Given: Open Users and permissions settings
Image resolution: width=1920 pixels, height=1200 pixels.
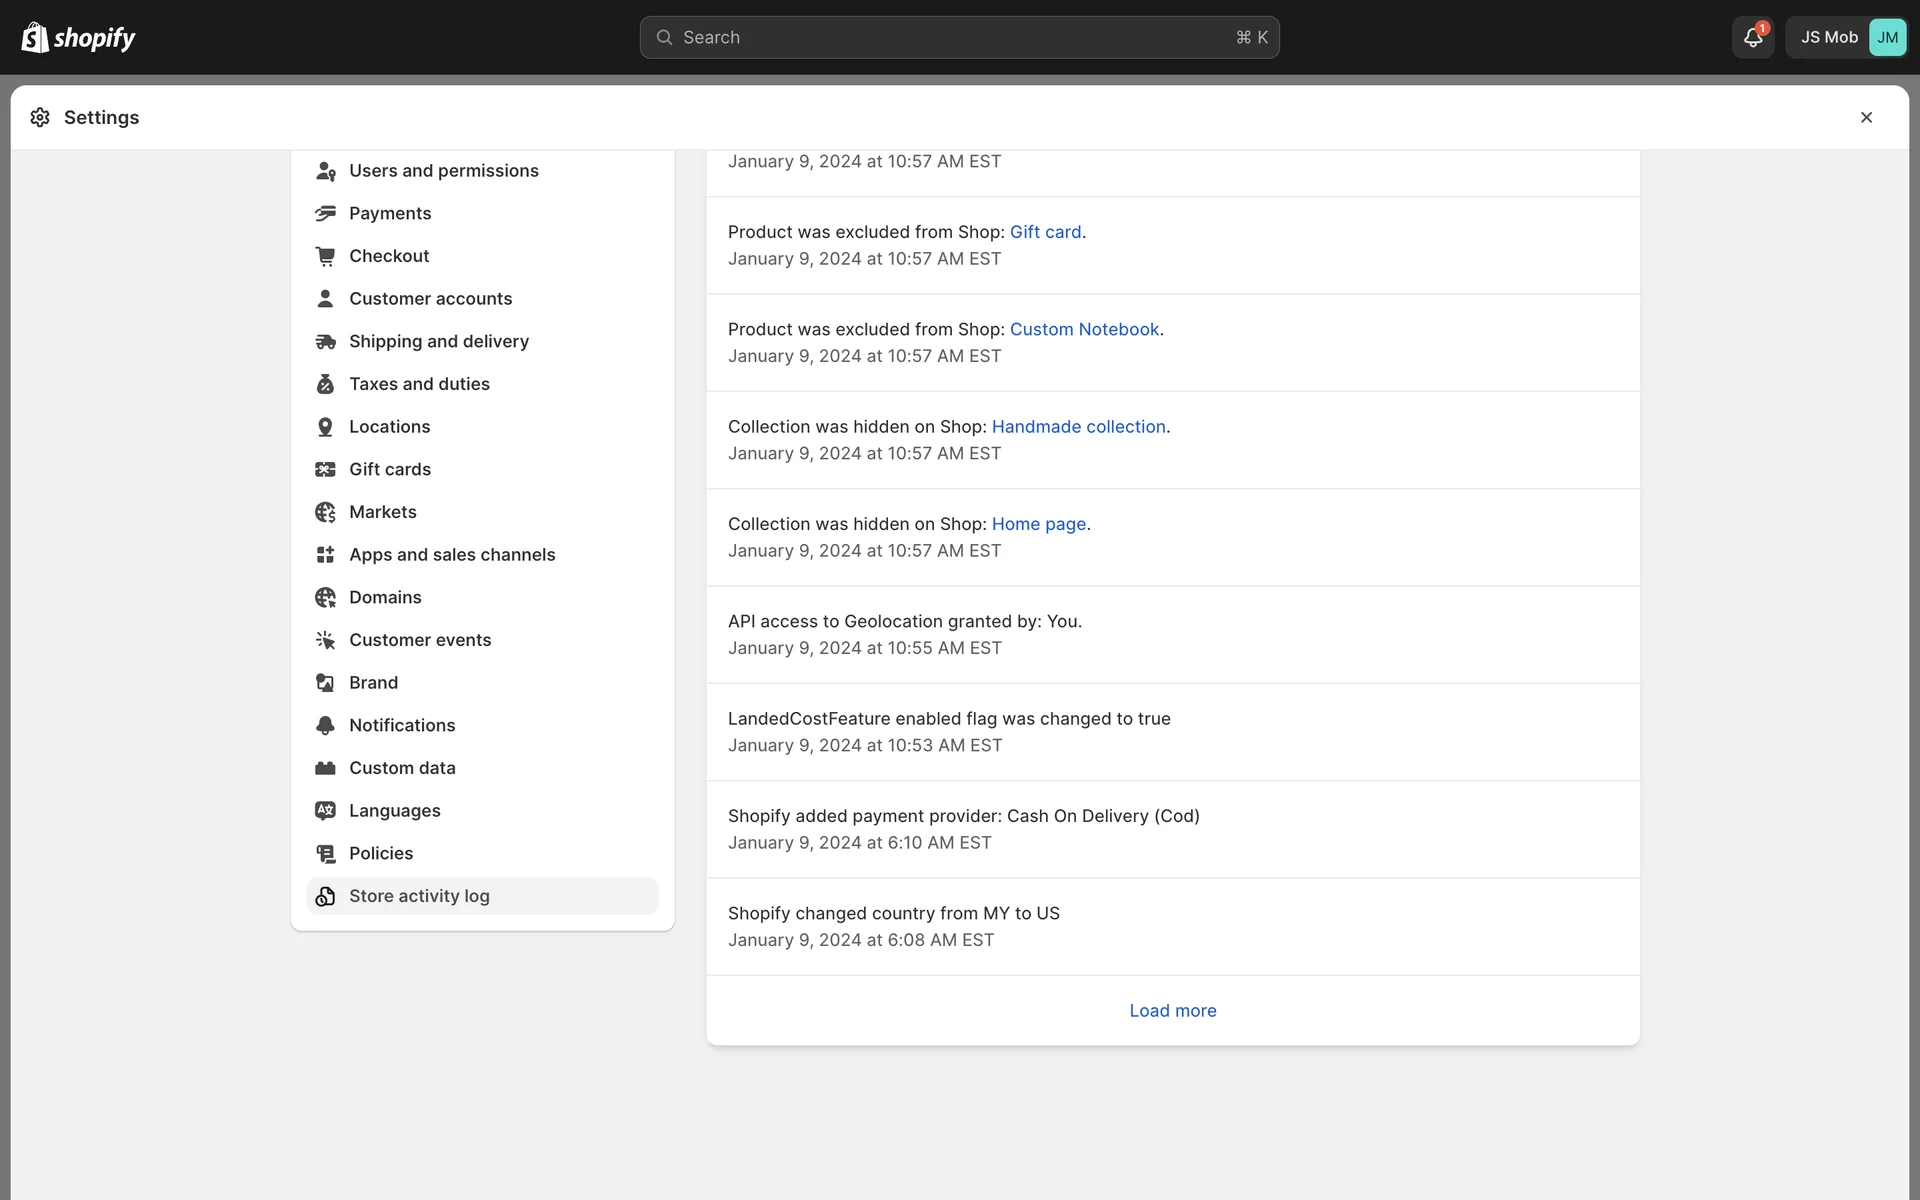Looking at the screenshot, I should tap(443, 171).
